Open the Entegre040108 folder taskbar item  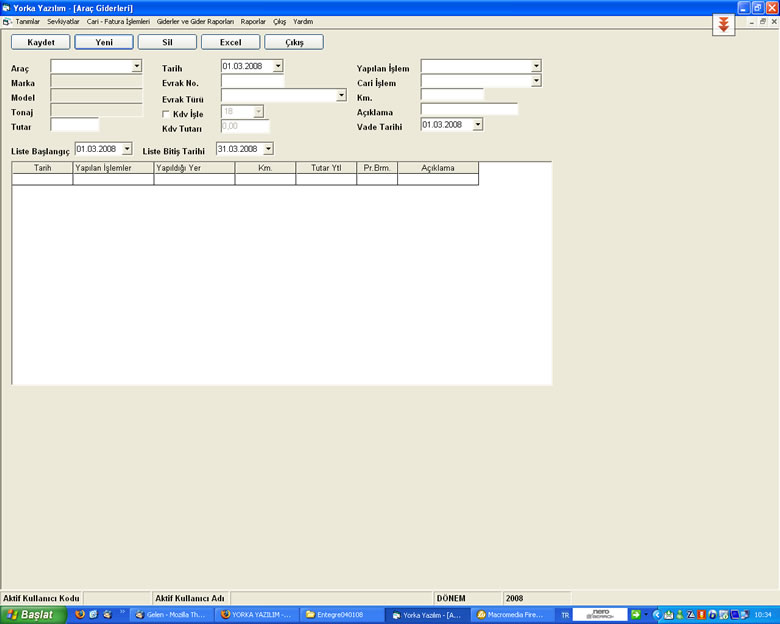pyautogui.click(x=342, y=615)
